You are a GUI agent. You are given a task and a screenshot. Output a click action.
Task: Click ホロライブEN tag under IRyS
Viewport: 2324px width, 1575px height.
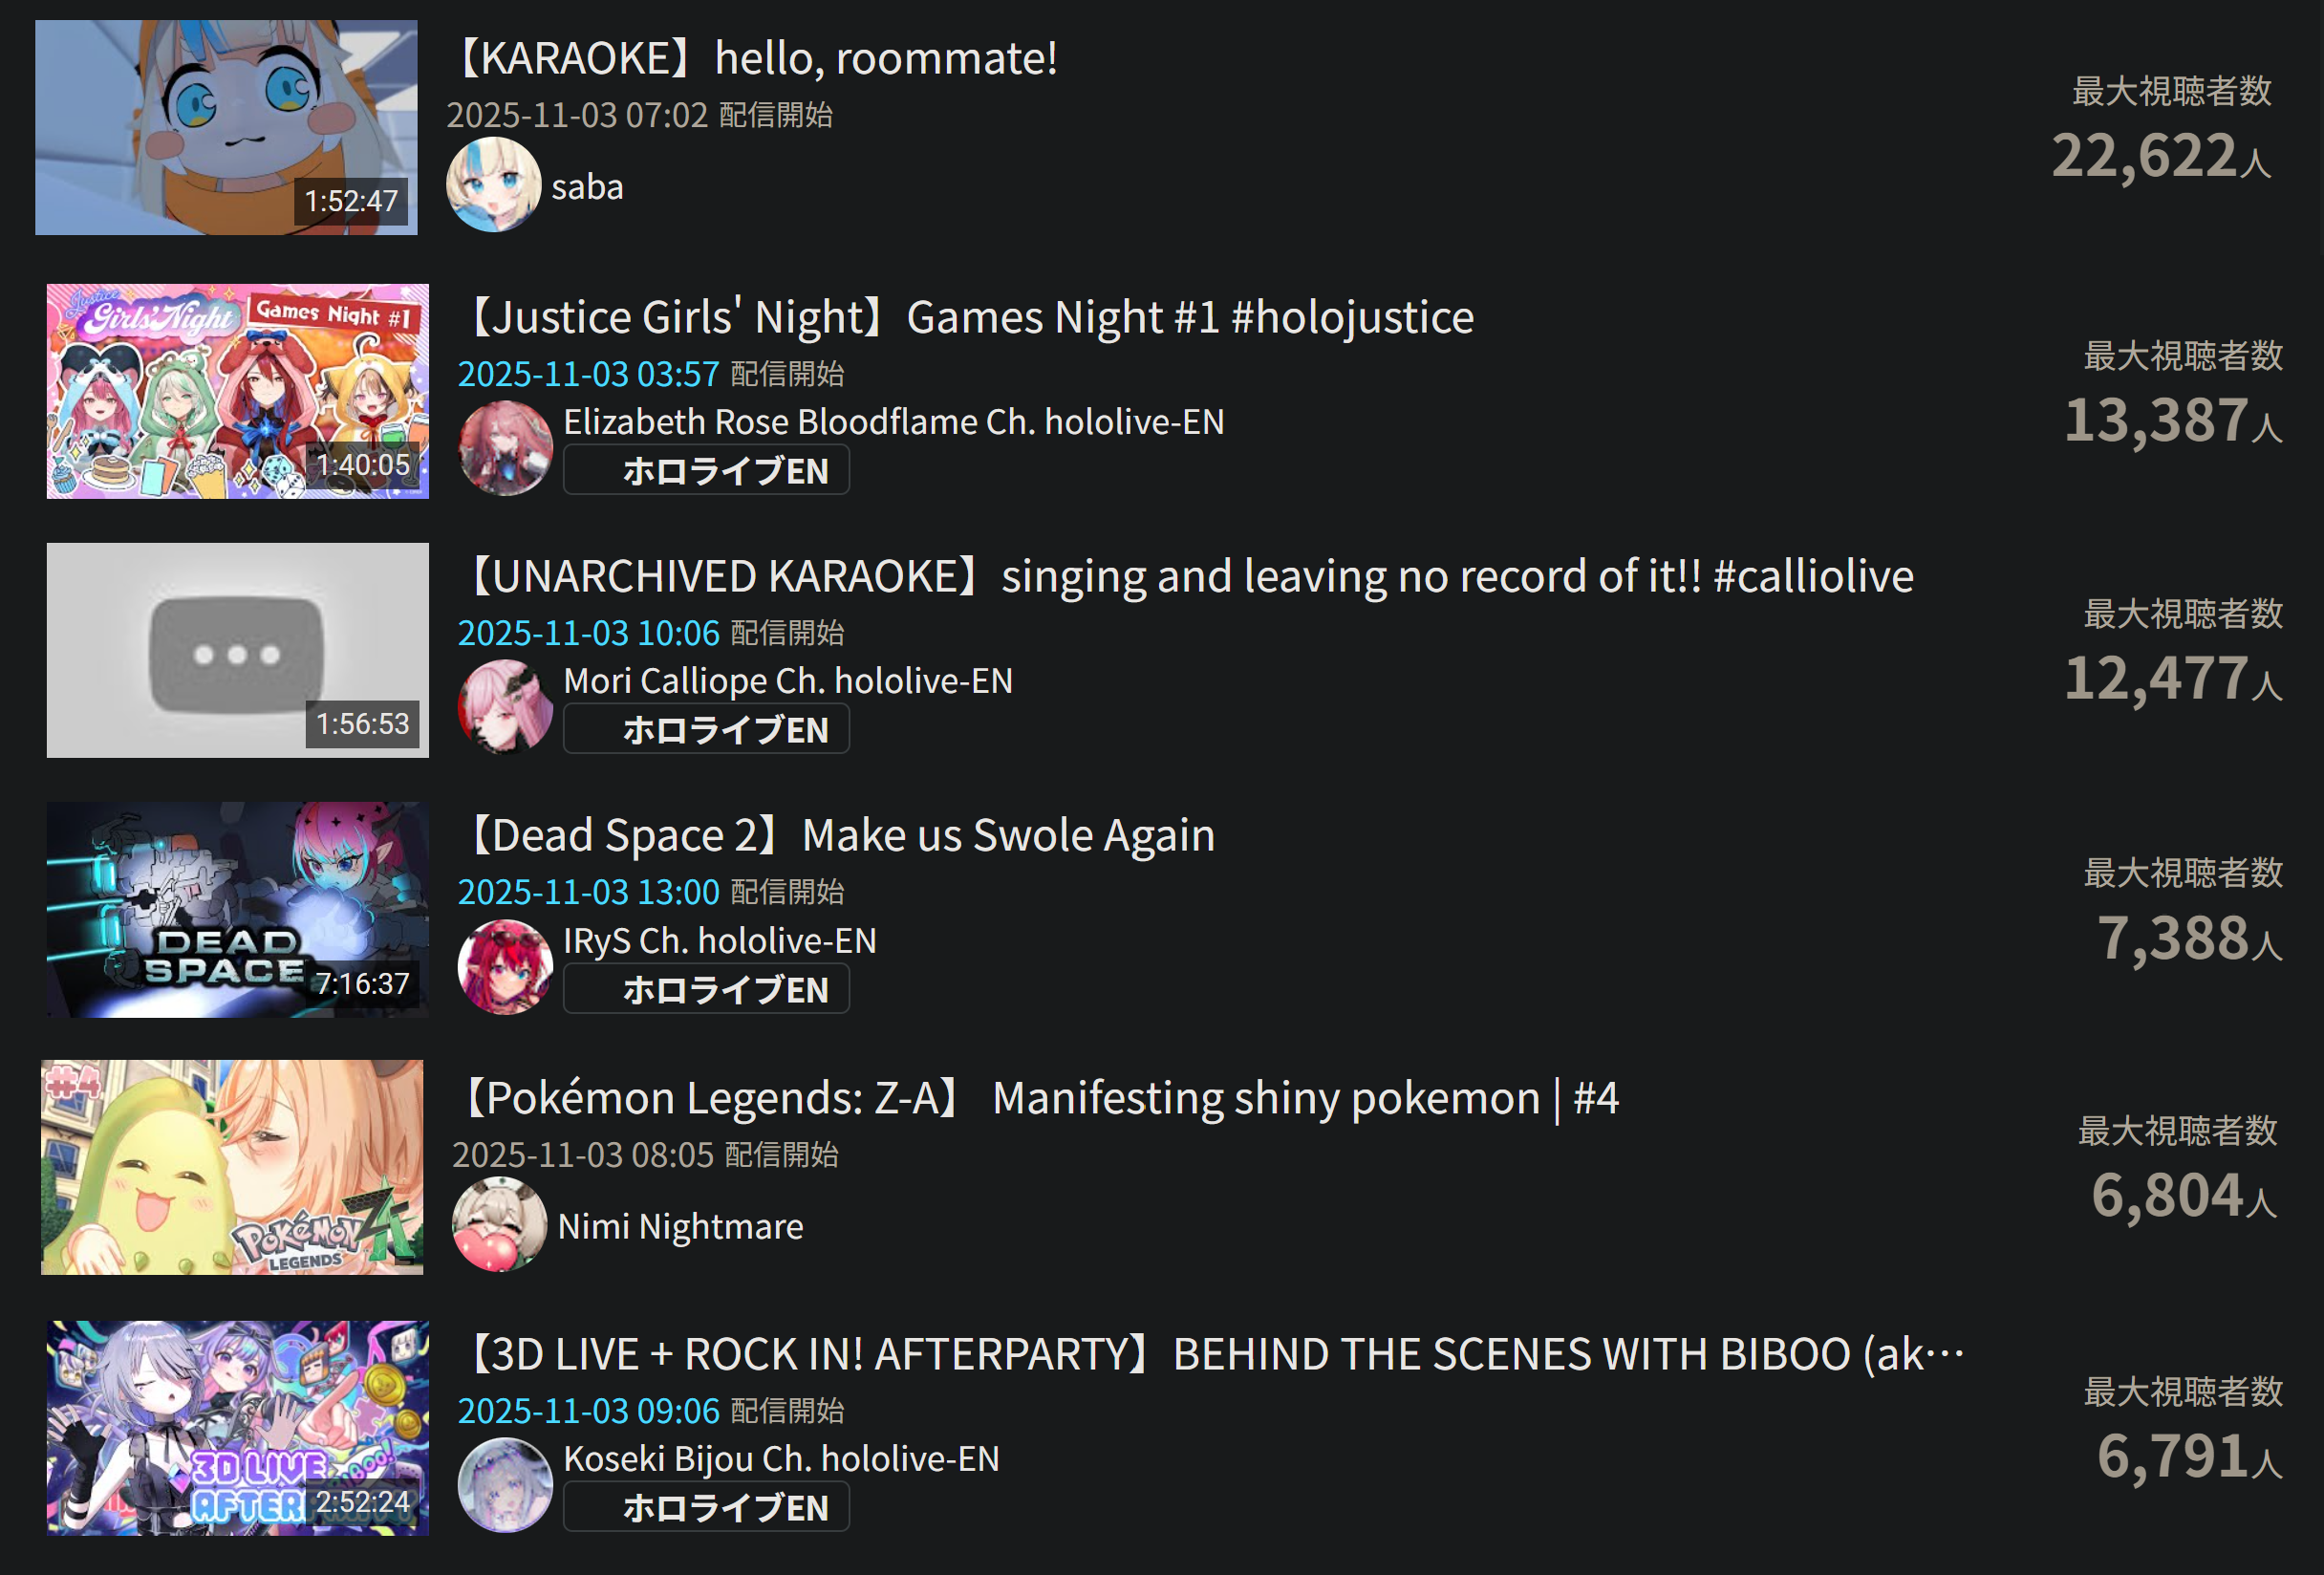[x=706, y=989]
